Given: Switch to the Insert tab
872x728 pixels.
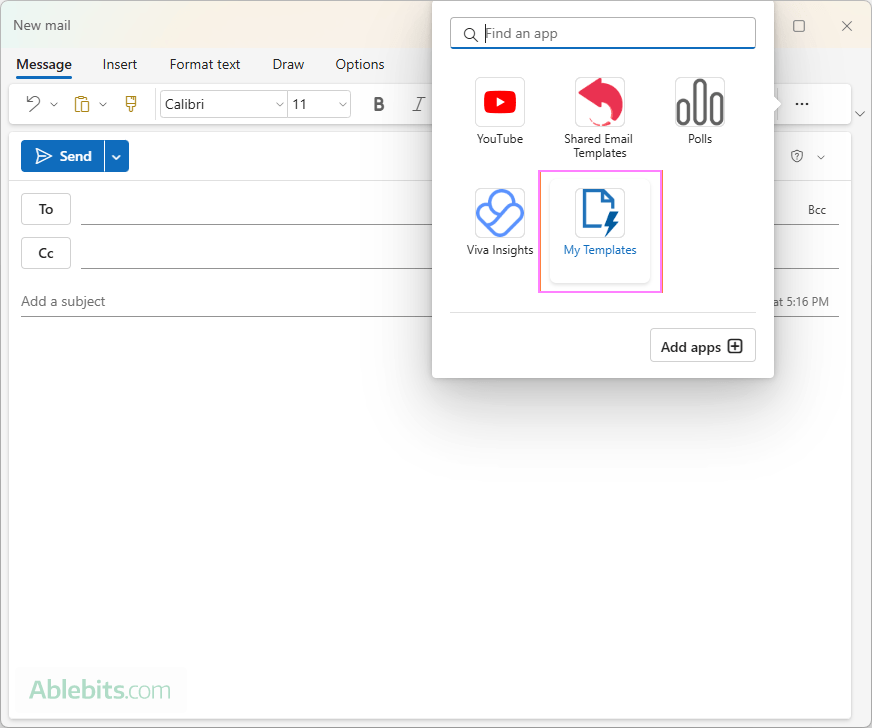Looking at the screenshot, I should [120, 65].
